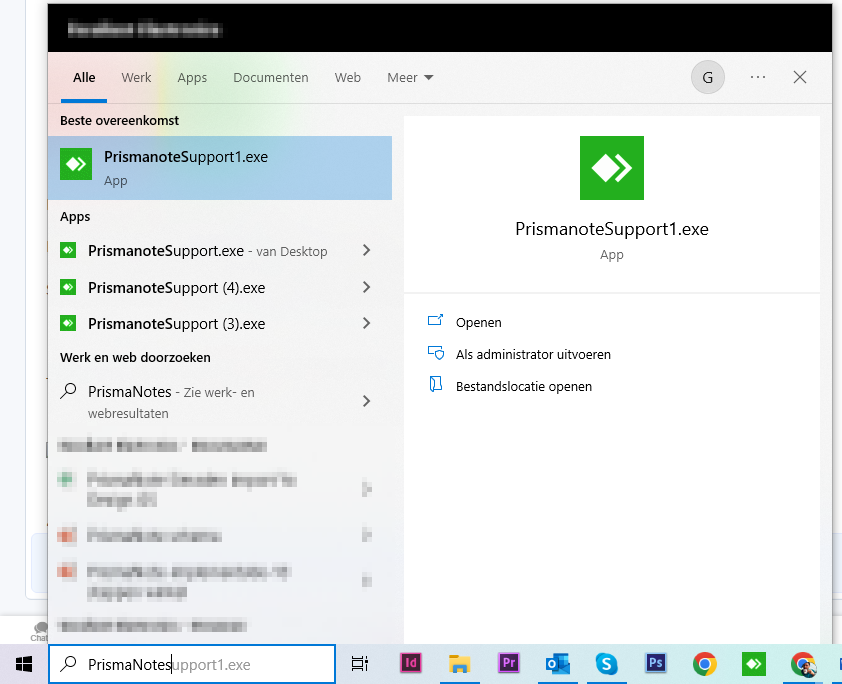842x684 pixels.
Task: Open Google Chrome from taskbar
Action: [705, 664]
